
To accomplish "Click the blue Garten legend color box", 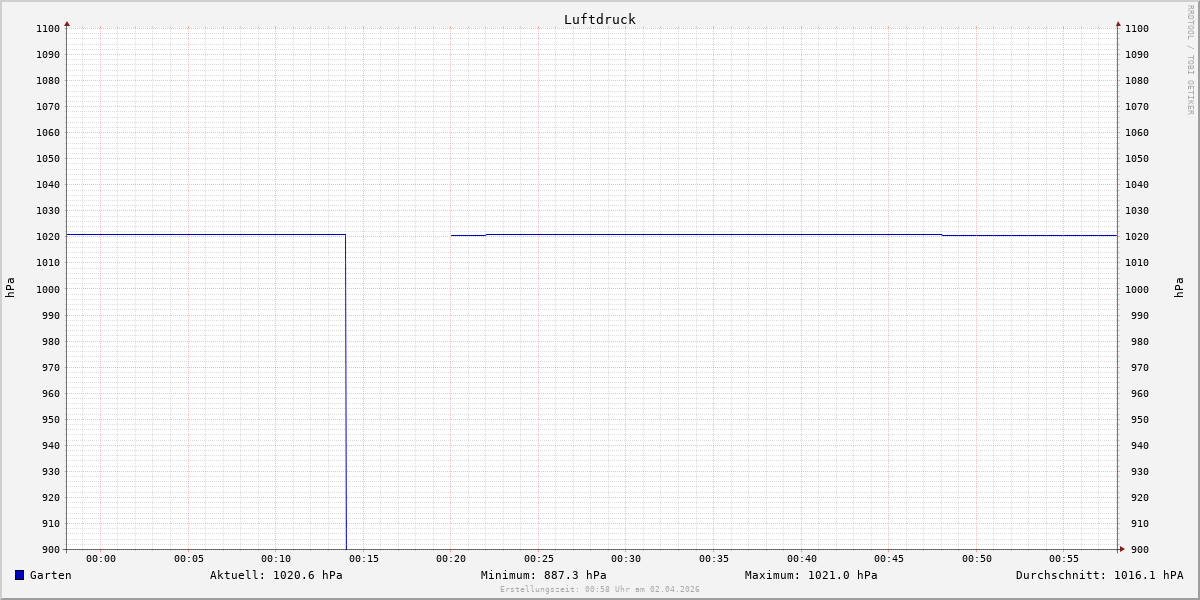I will coord(19,575).
